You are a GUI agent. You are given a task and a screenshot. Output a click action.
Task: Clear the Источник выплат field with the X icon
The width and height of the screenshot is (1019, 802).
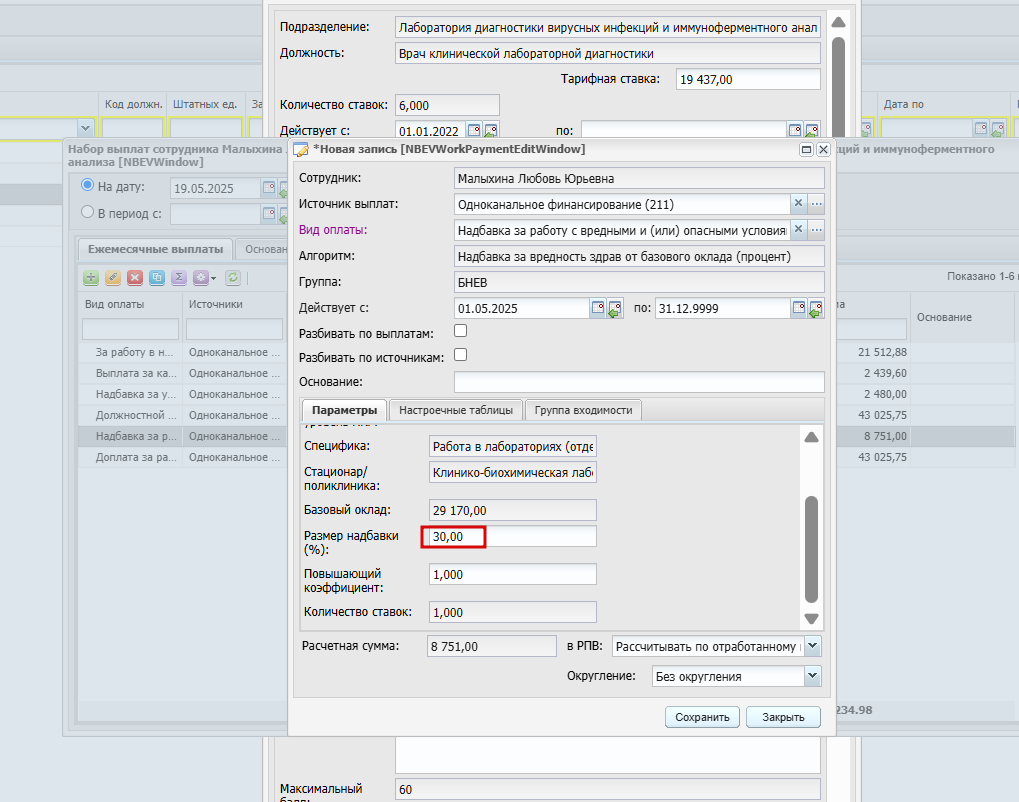click(x=799, y=203)
